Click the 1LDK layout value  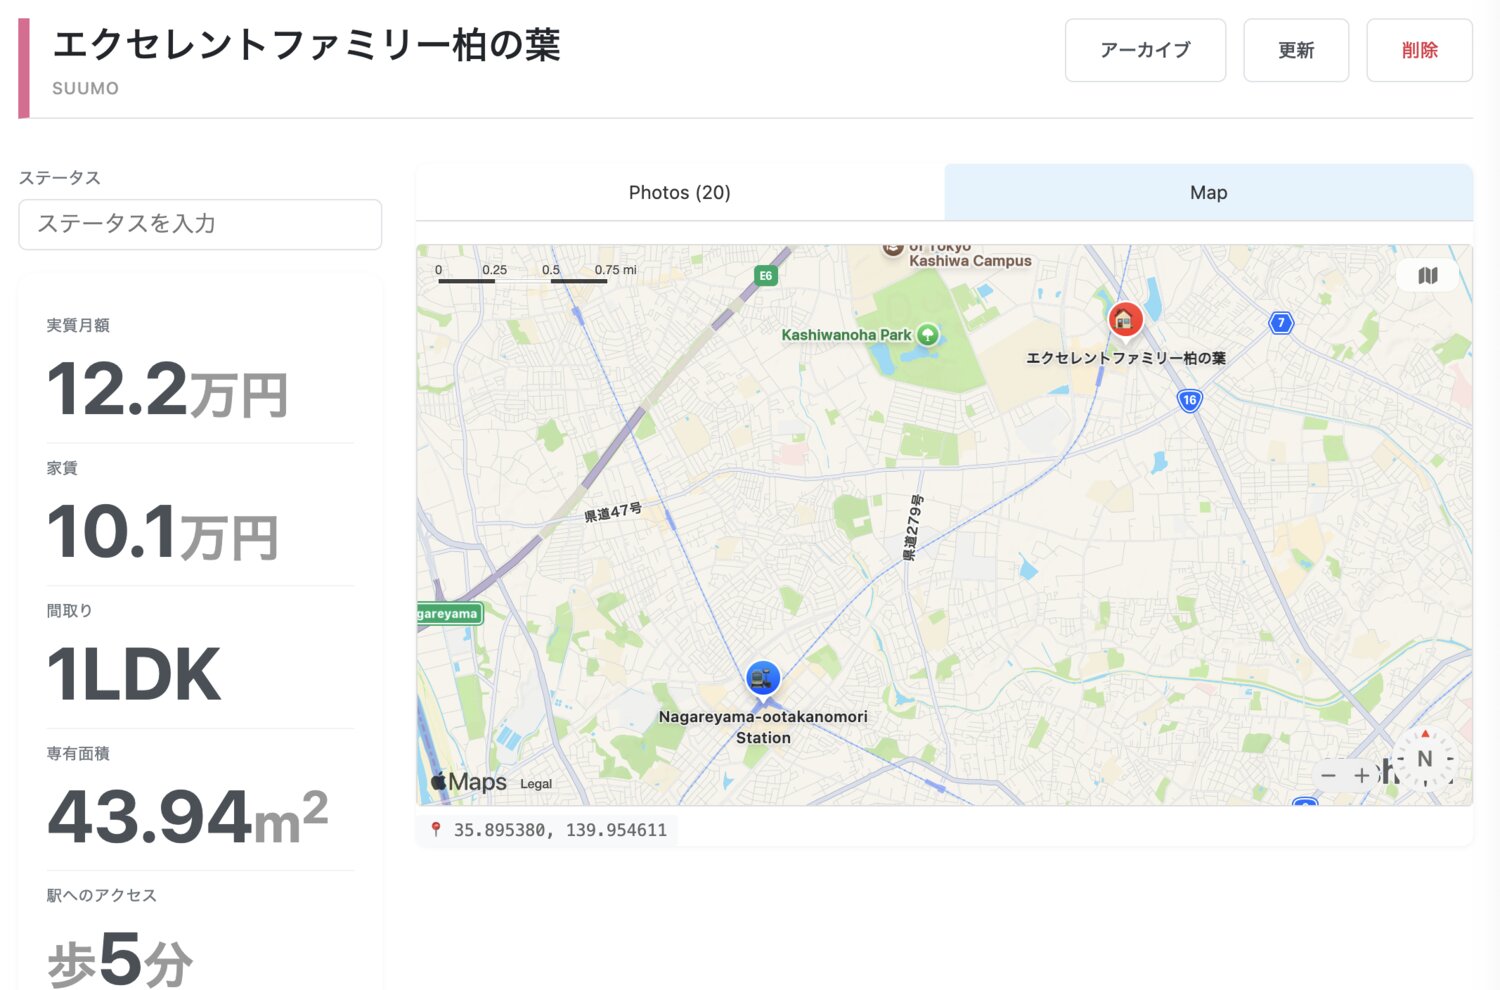point(134,675)
